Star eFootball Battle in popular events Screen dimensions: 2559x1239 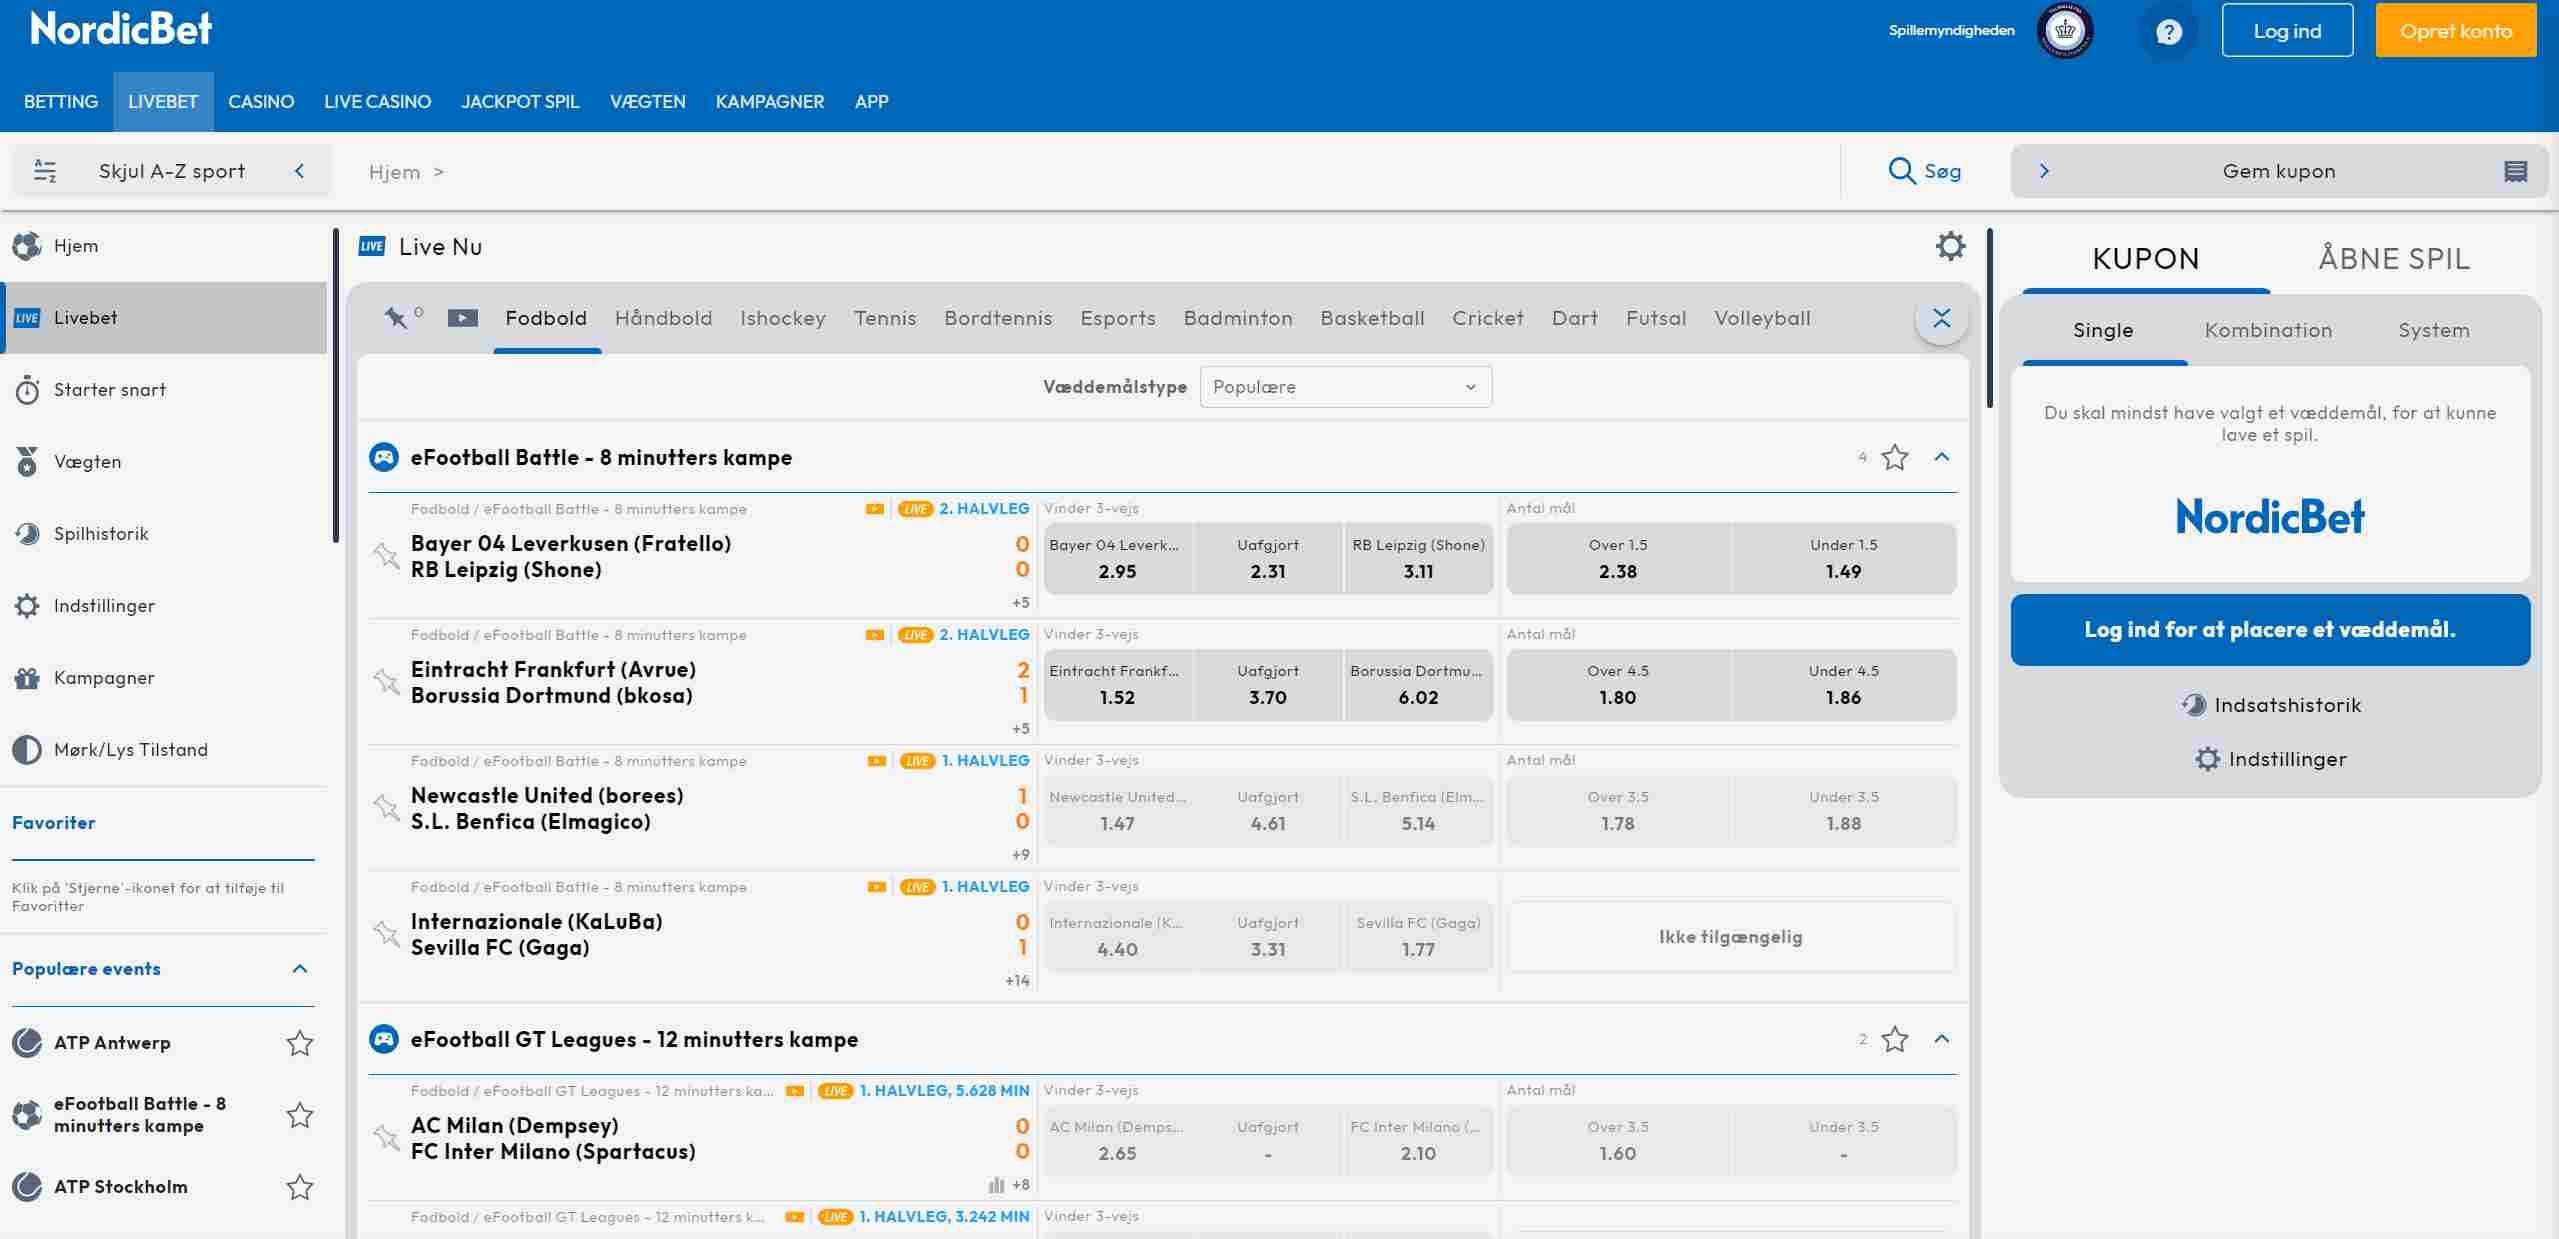coord(300,1115)
